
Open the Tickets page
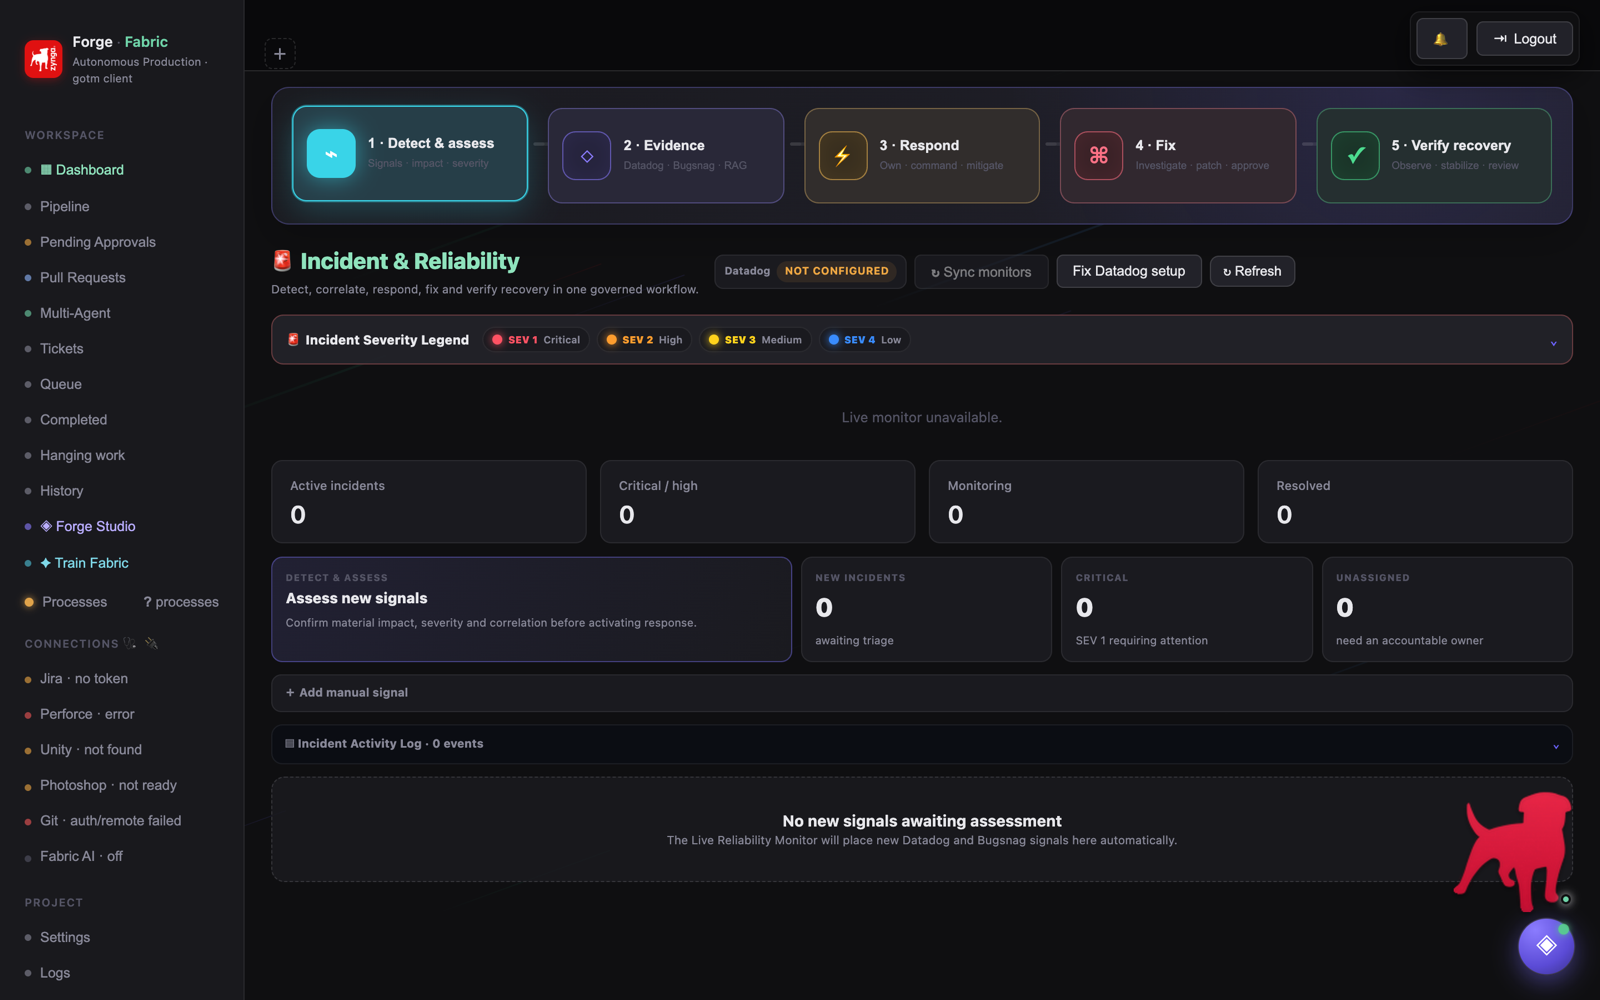tap(62, 348)
